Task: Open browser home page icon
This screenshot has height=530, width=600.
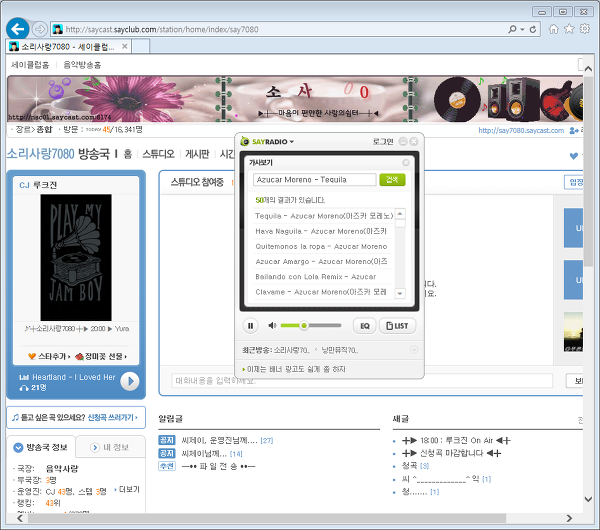Action: click(x=553, y=29)
